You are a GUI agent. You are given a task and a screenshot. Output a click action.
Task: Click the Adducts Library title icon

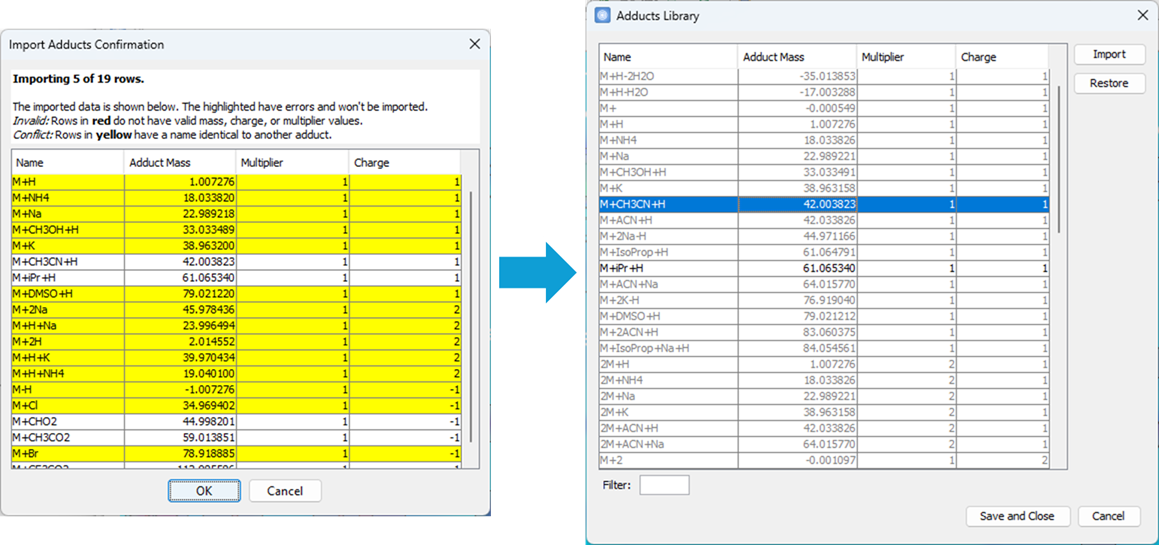click(x=602, y=16)
